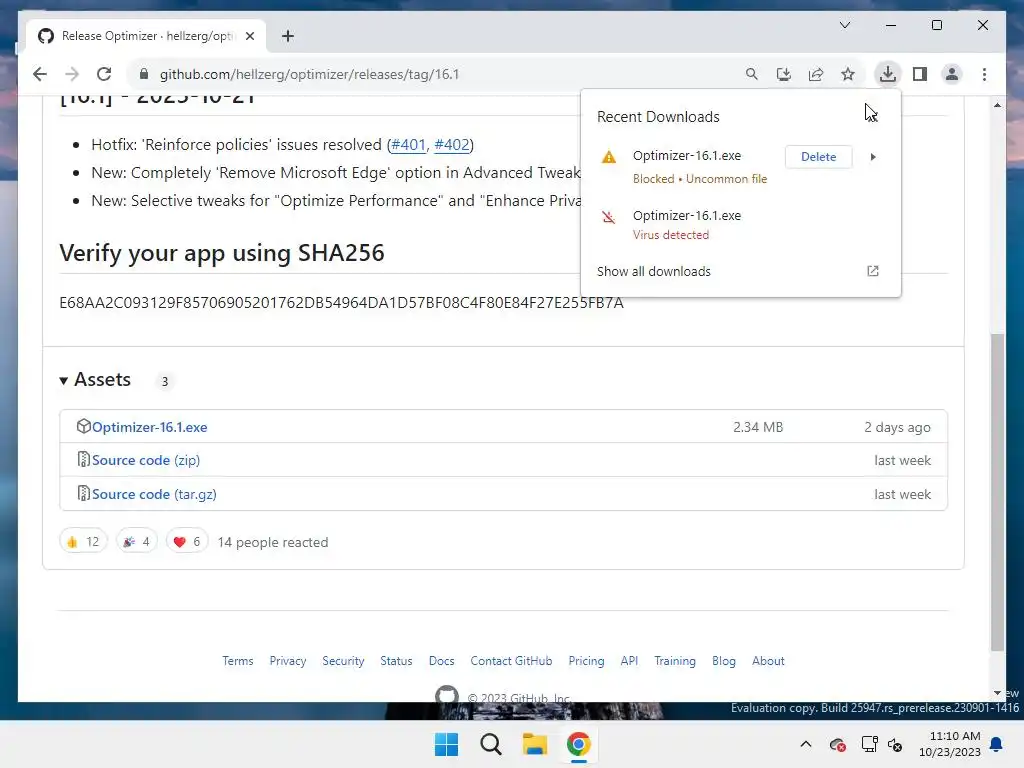The image size is (1024, 768).
Task: Open Show all downloads
Action: click(653, 271)
